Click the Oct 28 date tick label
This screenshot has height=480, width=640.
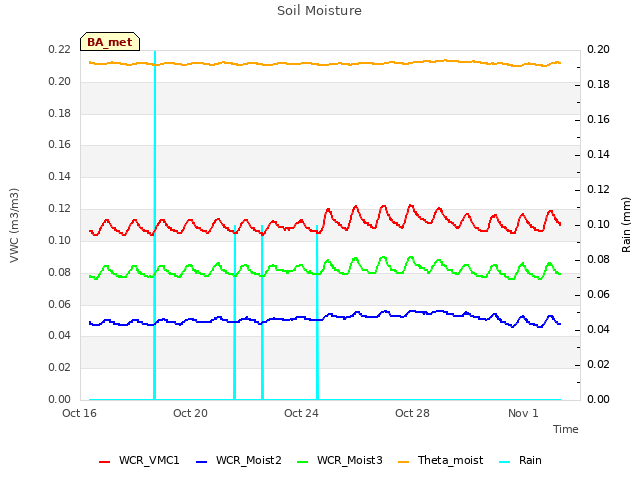(x=412, y=413)
